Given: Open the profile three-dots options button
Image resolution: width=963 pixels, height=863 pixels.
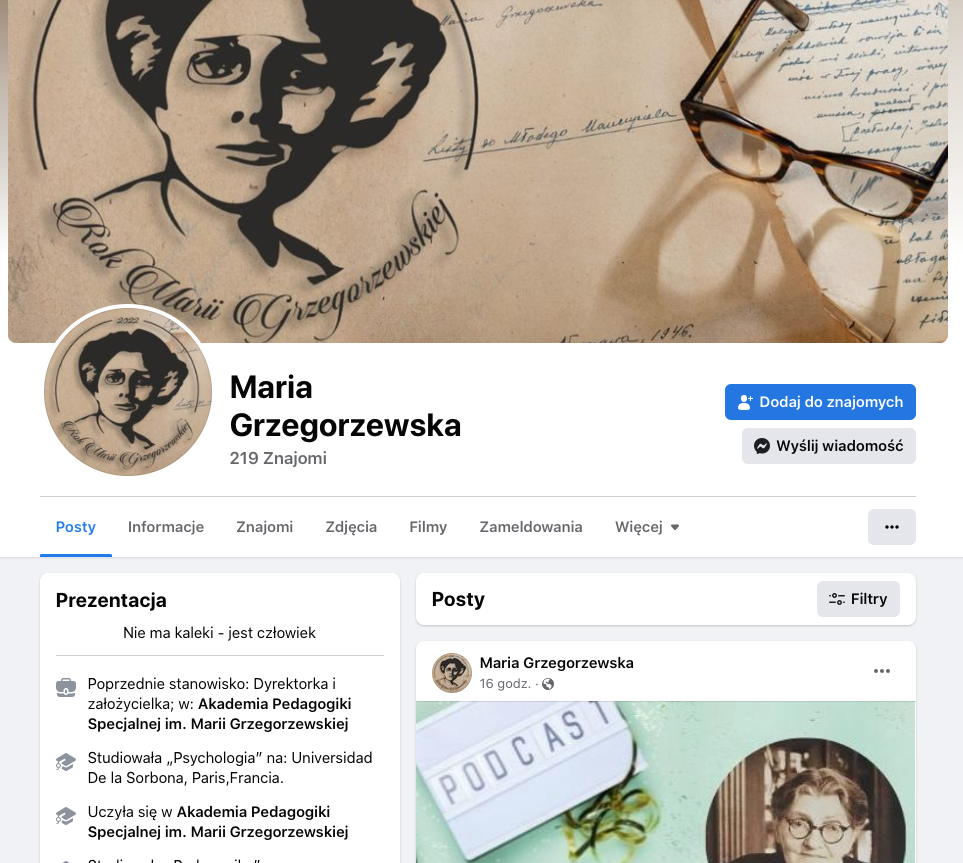Looking at the screenshot, I should [x=891, y=527].
